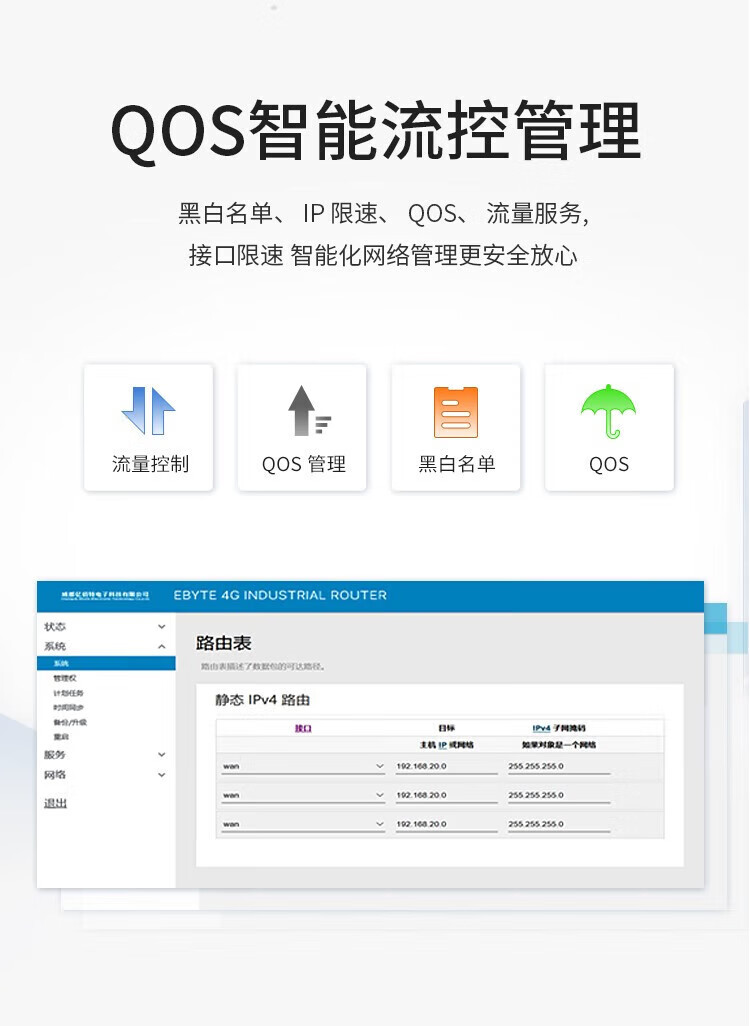The height and width of the screenshot is (1026, 750).
Task: Open 备份/升级 in the sidebar
Action: (x=70, y=722)
